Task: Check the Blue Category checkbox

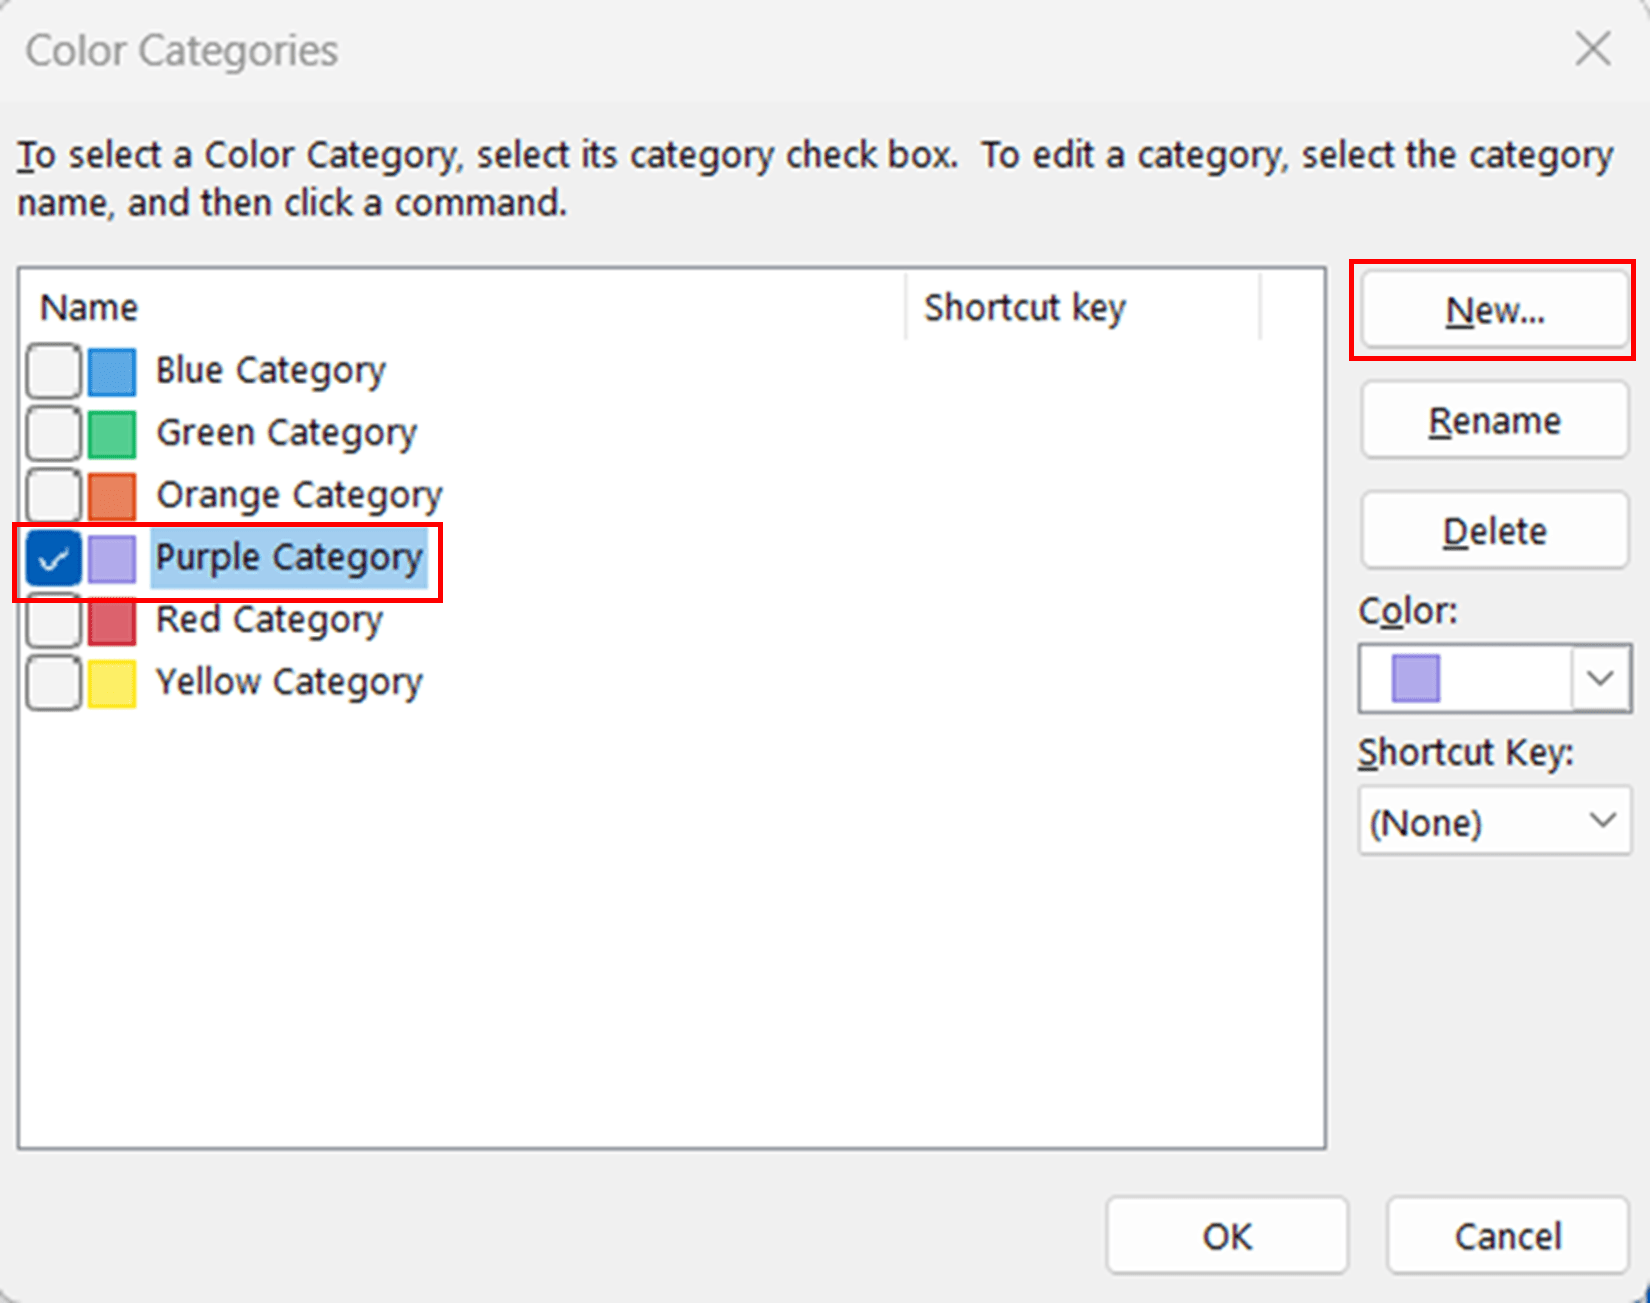Action: [53, 371]
